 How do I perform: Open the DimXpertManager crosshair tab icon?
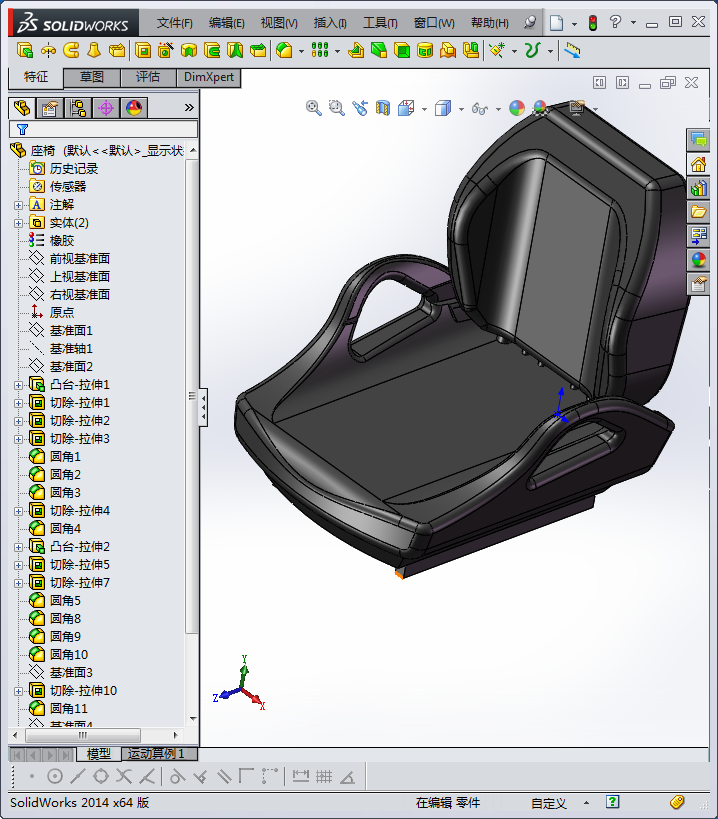pos(106,108)
